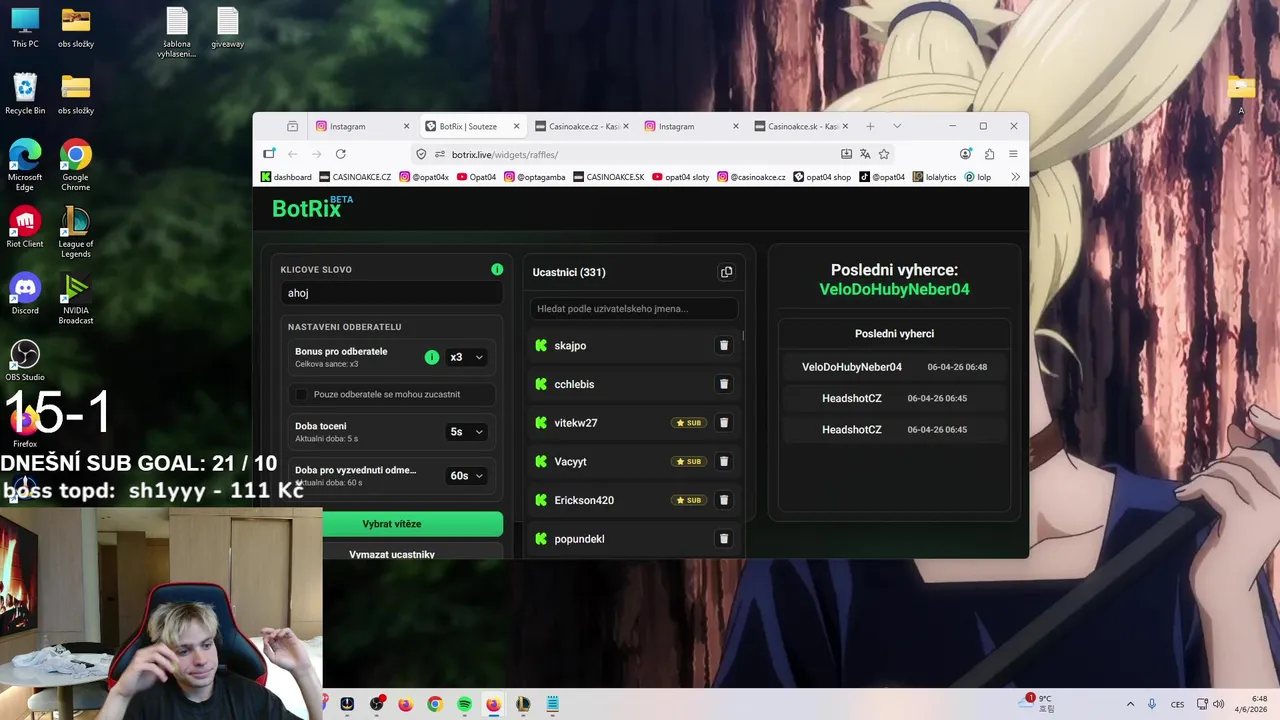Click the BotRix logo

pyautogui.click(x=312, y=207)
